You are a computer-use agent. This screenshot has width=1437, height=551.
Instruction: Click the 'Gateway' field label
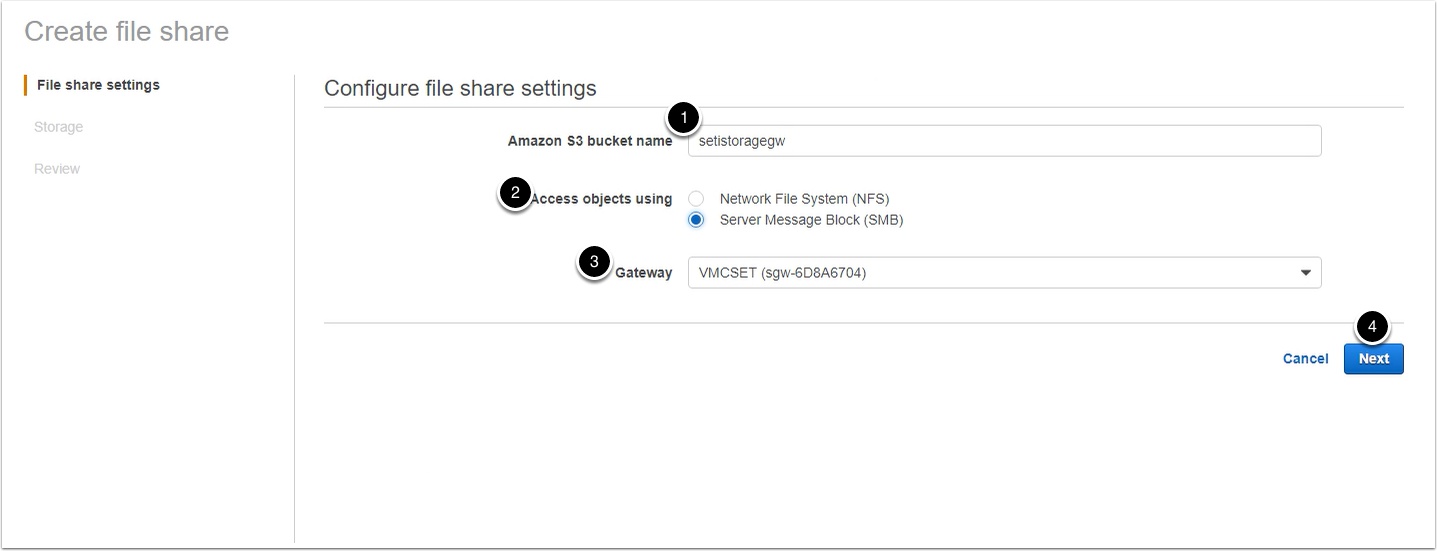click(643, 273)
